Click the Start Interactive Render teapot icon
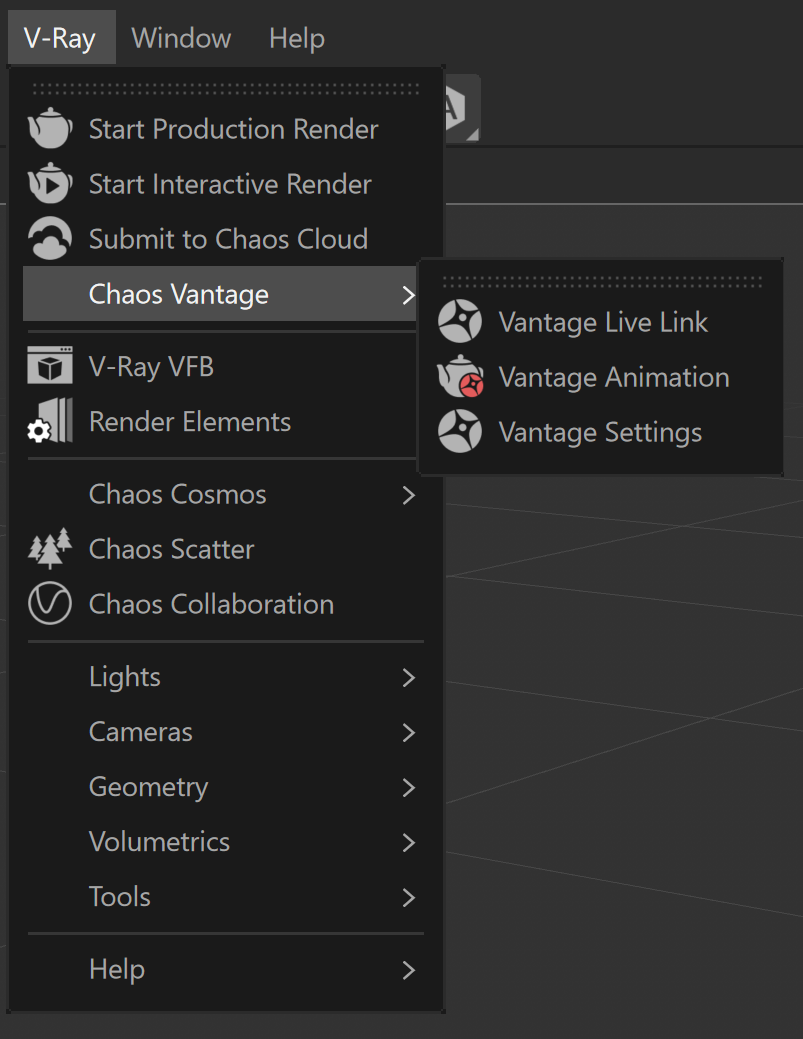Screen dimensions: 803x1039 (50, 184)
